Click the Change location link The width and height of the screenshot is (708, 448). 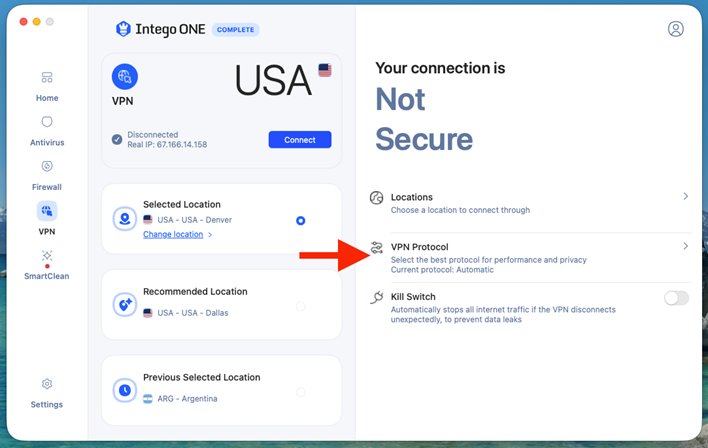173,234
